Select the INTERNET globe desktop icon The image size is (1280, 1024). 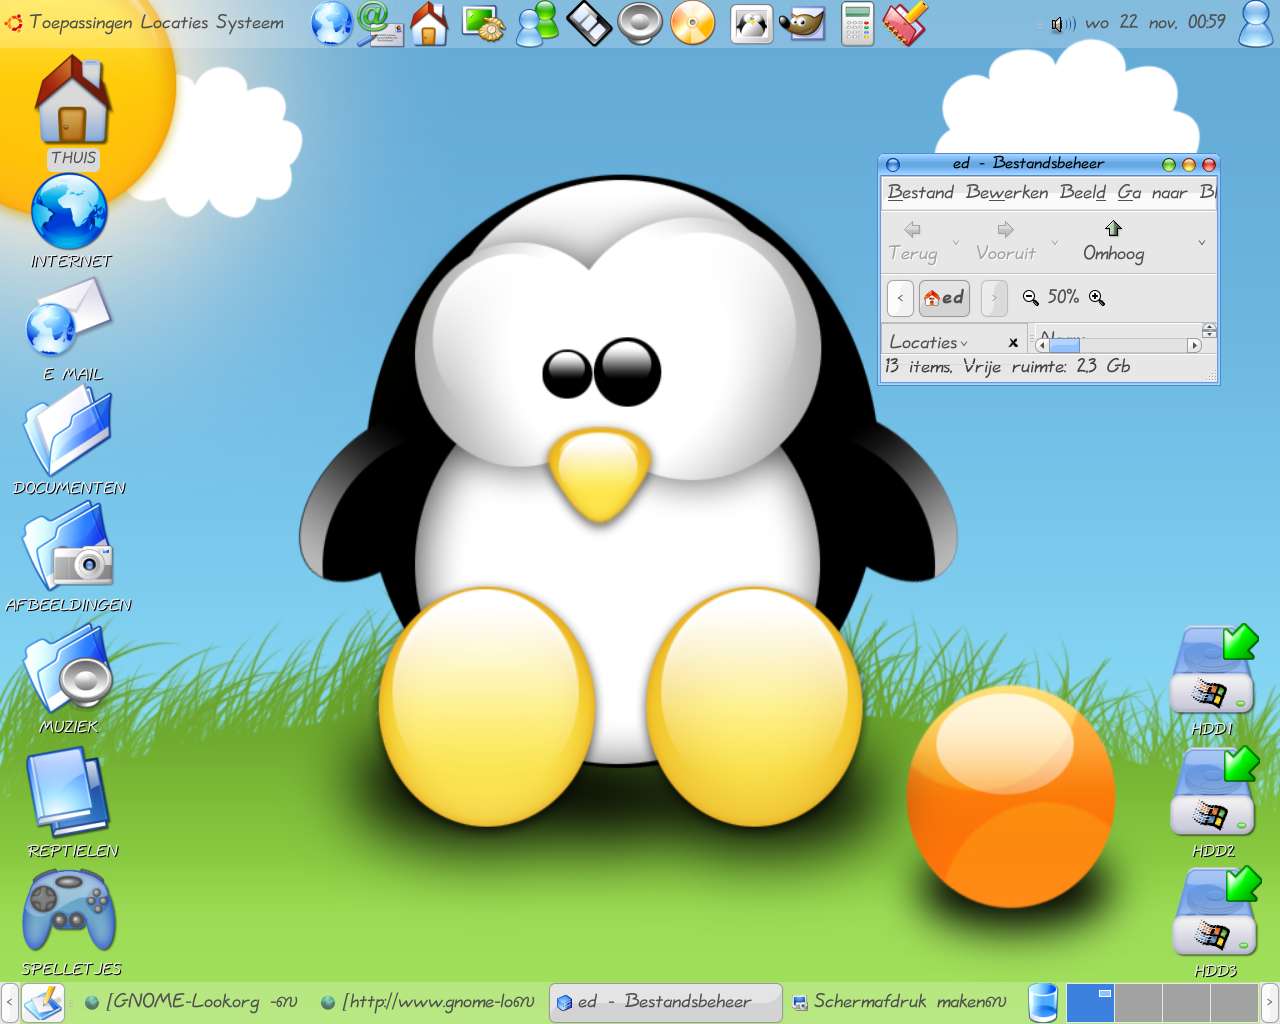tap(70, 222)
